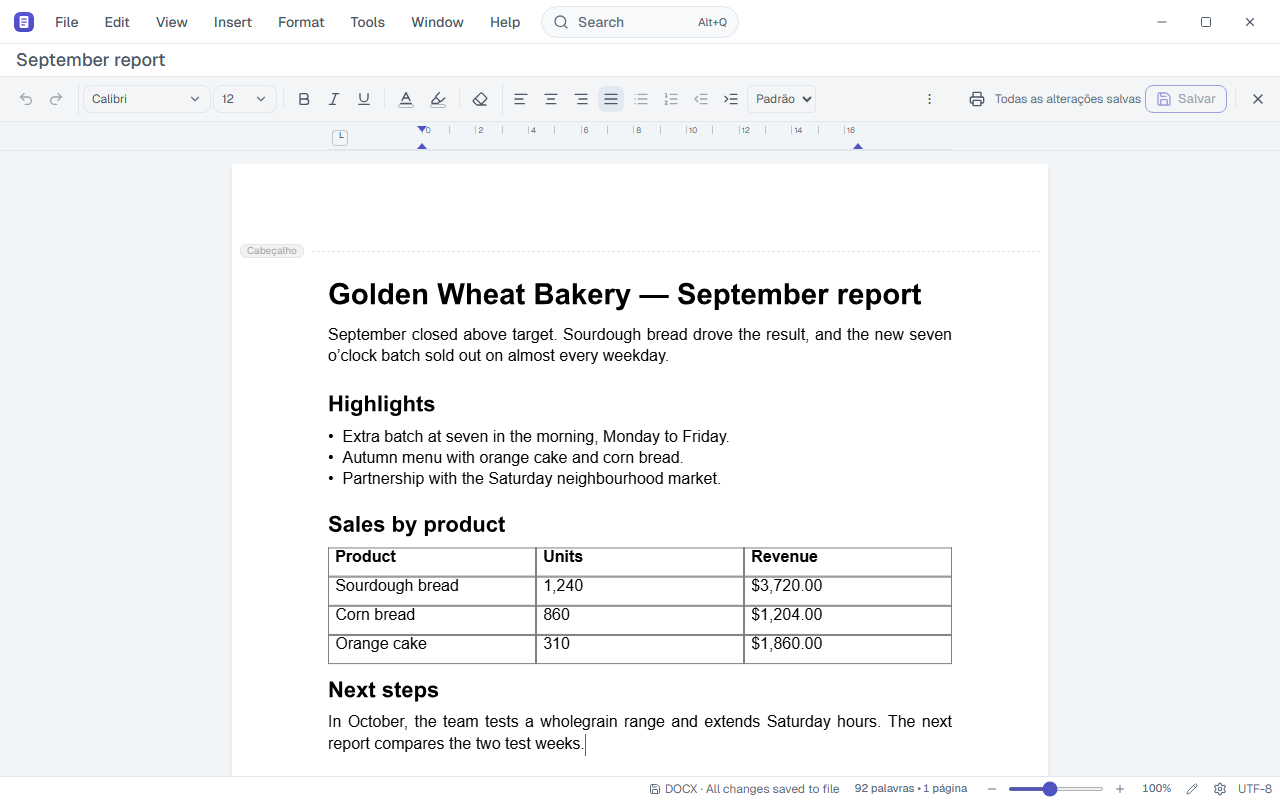Open the font size 12 dropdown
This screenshot has height=800, width=1280.
click(x=245, y=99)
